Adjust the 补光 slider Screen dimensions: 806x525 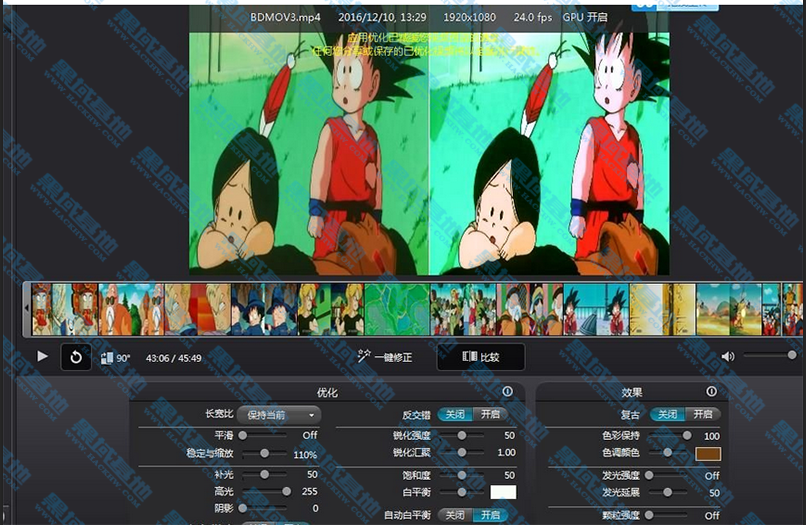click(264, 474)
